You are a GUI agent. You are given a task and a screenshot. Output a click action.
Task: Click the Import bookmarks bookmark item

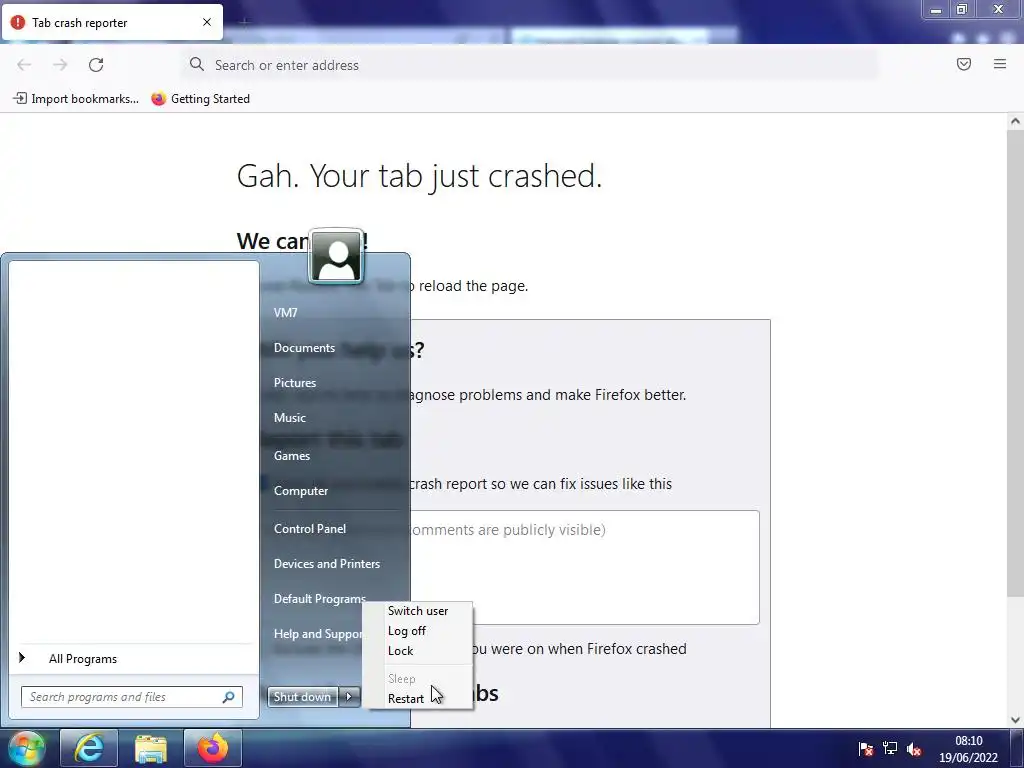(x=76, y=99)
